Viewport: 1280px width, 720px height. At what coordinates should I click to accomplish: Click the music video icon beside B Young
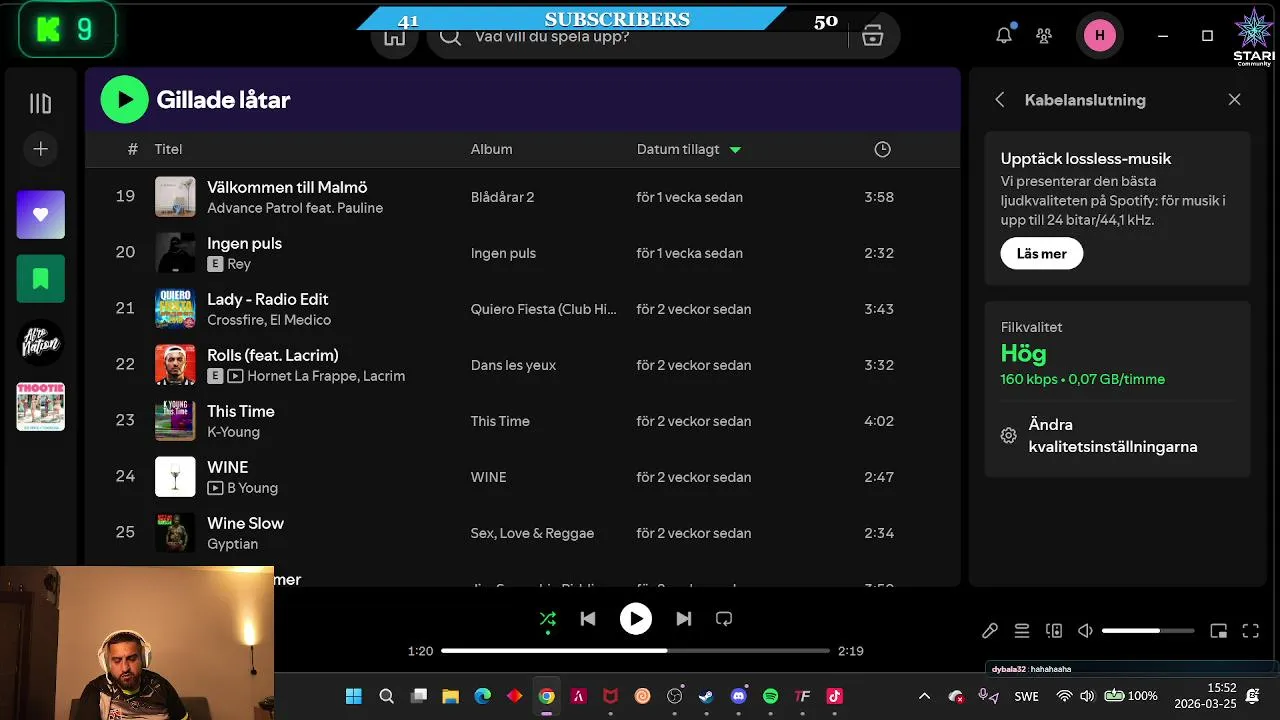coord(215,488)
